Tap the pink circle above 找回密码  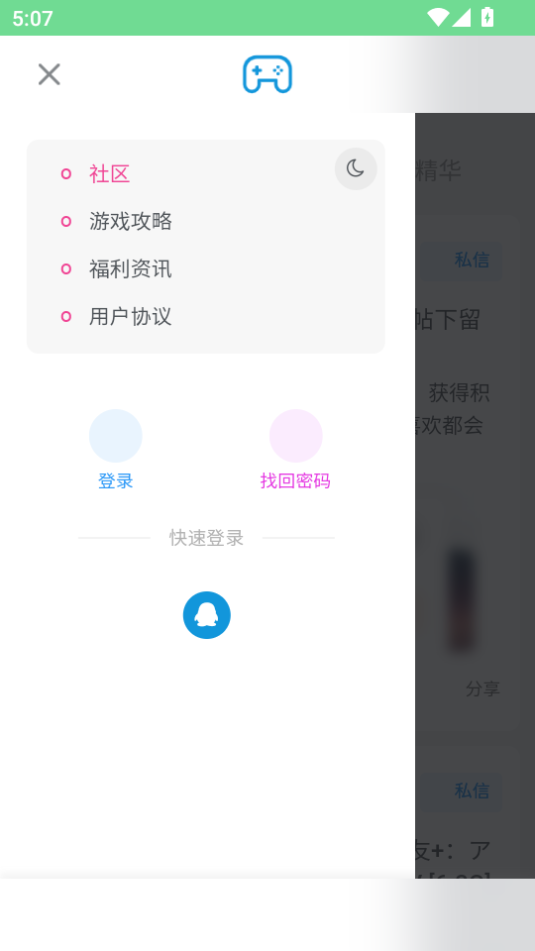[296, 436]
